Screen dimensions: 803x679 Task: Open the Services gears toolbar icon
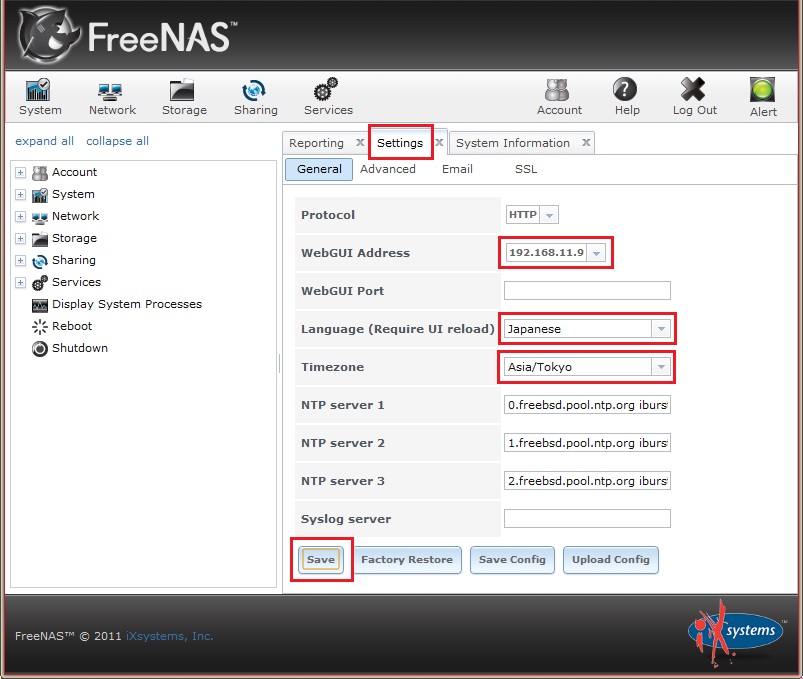326,90
